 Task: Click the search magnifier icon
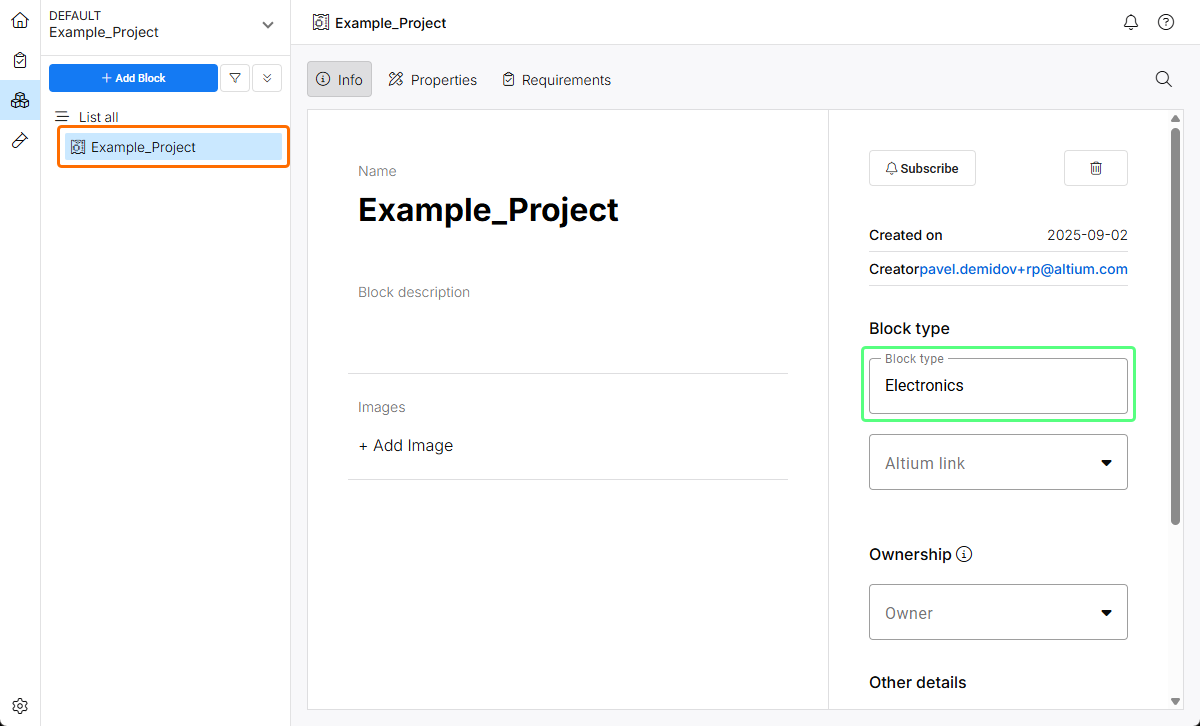[x=1164, y=79]
